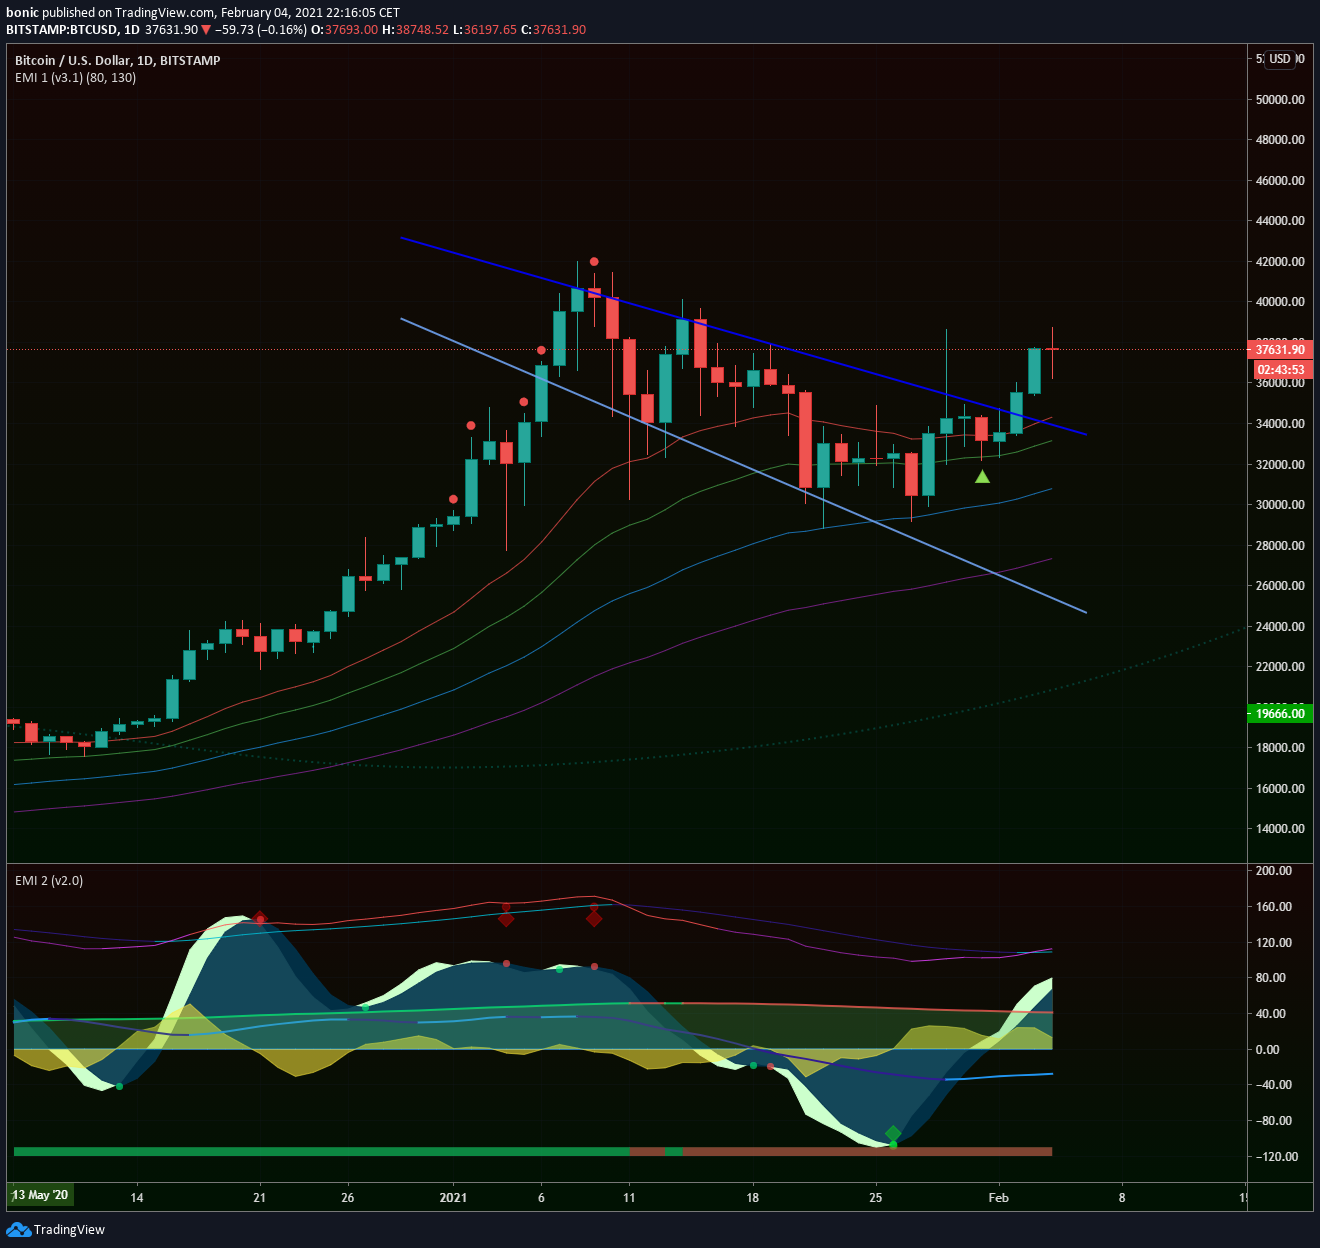Click the Feb label on the time axis
Viewport: 1320px width, 1248px height.
[998, 1197]
